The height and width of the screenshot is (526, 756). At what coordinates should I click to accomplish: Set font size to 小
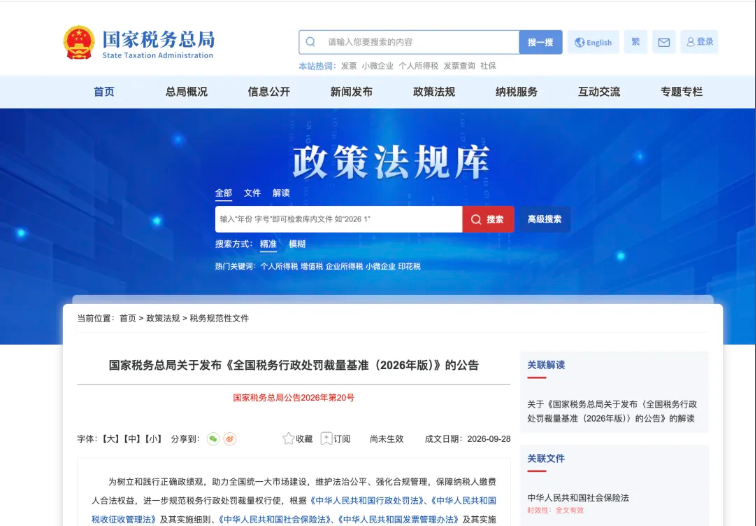(154, 439)
